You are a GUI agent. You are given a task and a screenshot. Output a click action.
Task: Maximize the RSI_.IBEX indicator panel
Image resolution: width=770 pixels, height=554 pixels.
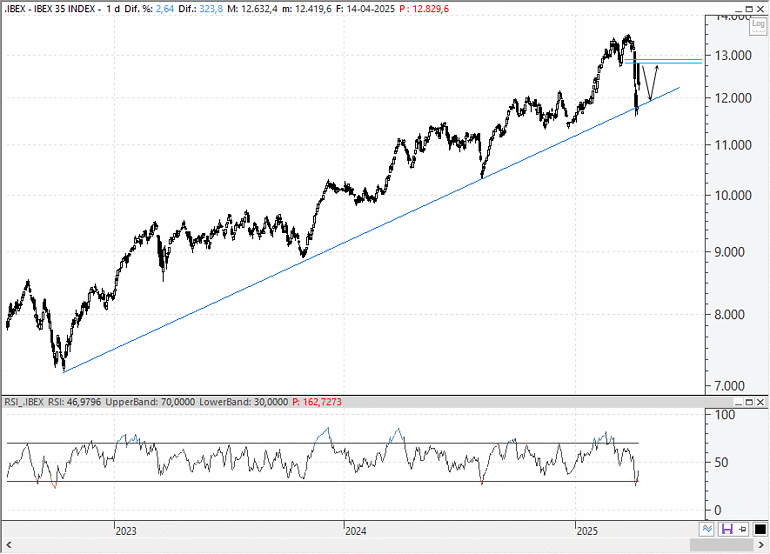coord(749,402)
